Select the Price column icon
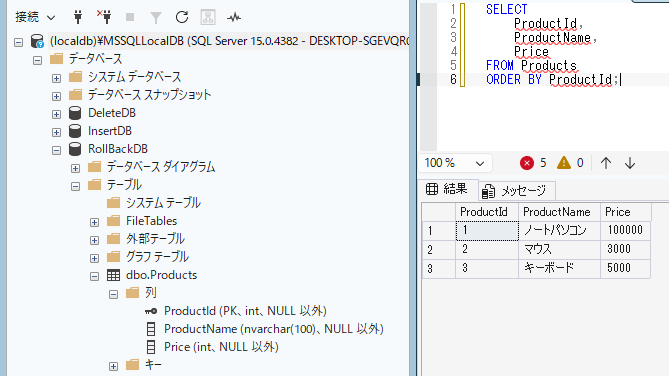The image size is (669, 376). (x=151, y=347)
